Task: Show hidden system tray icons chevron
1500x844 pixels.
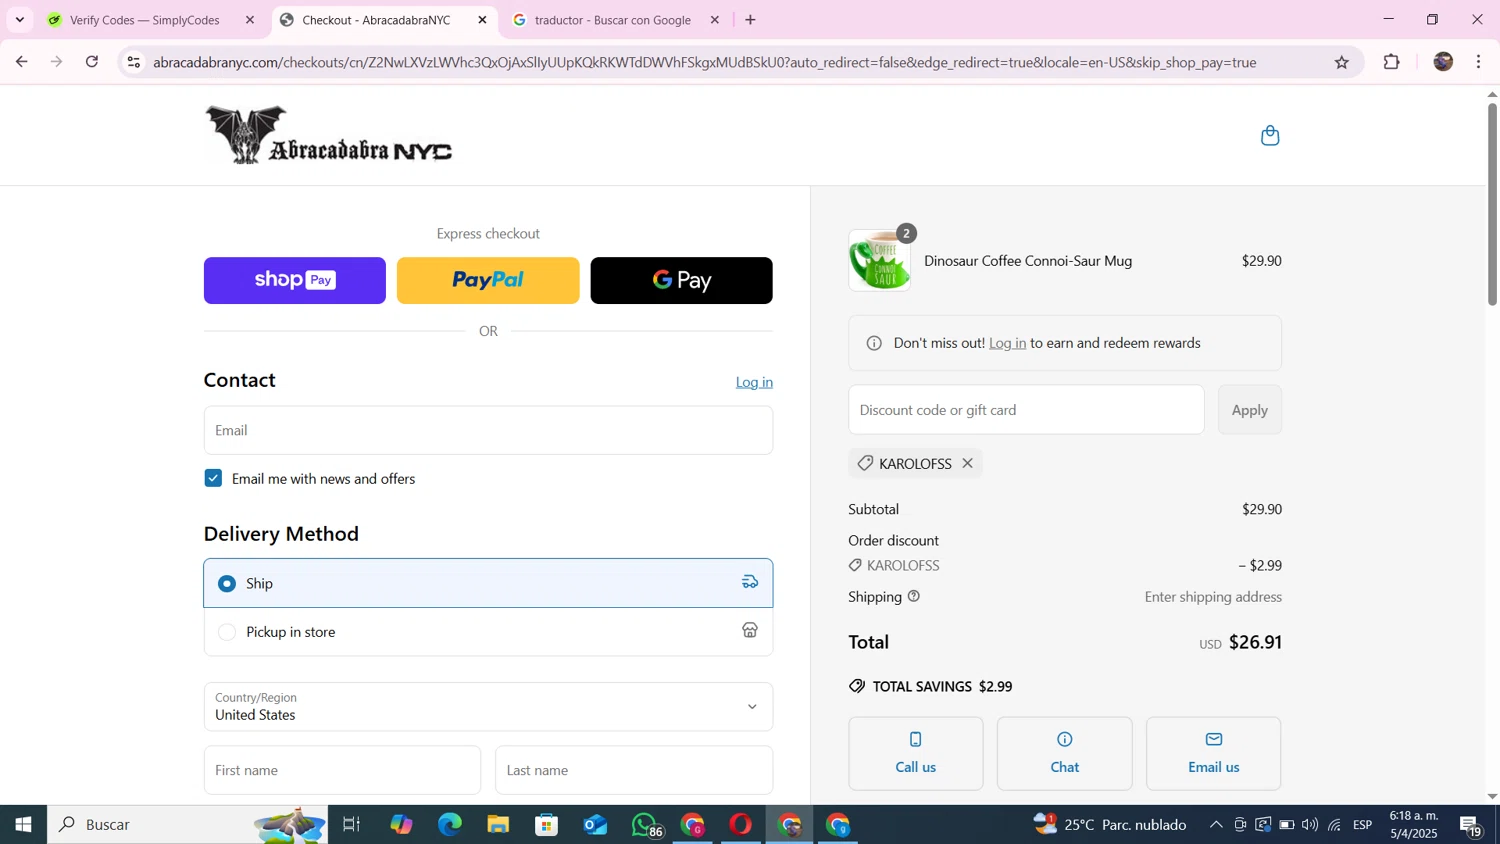Action: tap(1216, 825)
